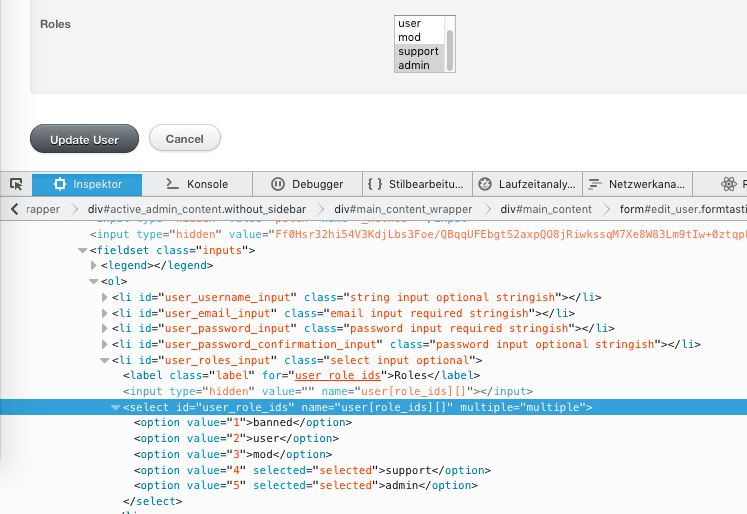Click the Roles field label

coord(55,24)
